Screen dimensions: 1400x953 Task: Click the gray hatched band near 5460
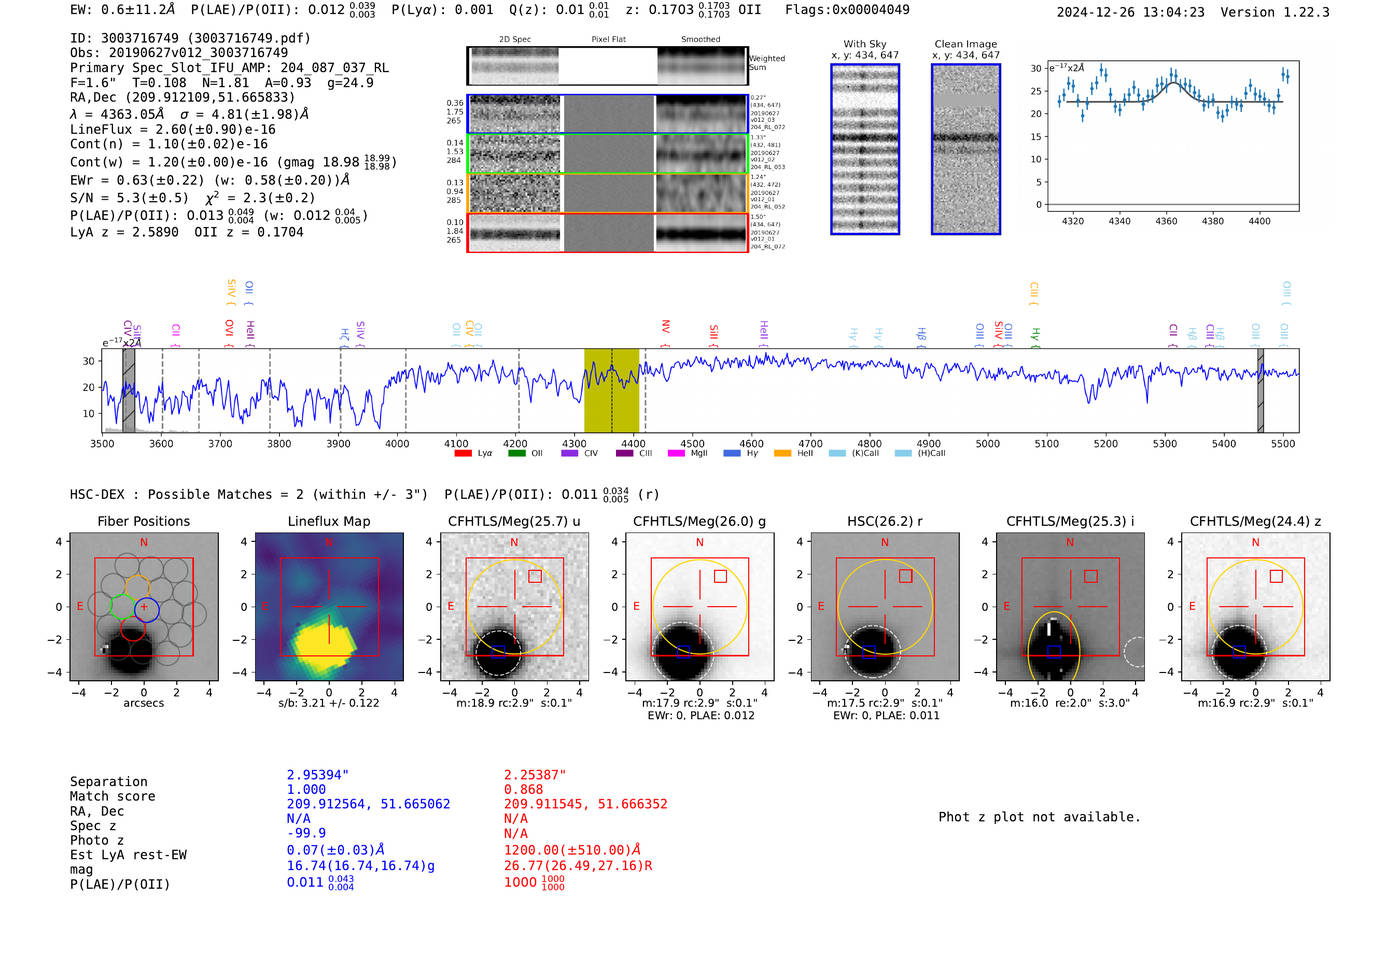1260,390
